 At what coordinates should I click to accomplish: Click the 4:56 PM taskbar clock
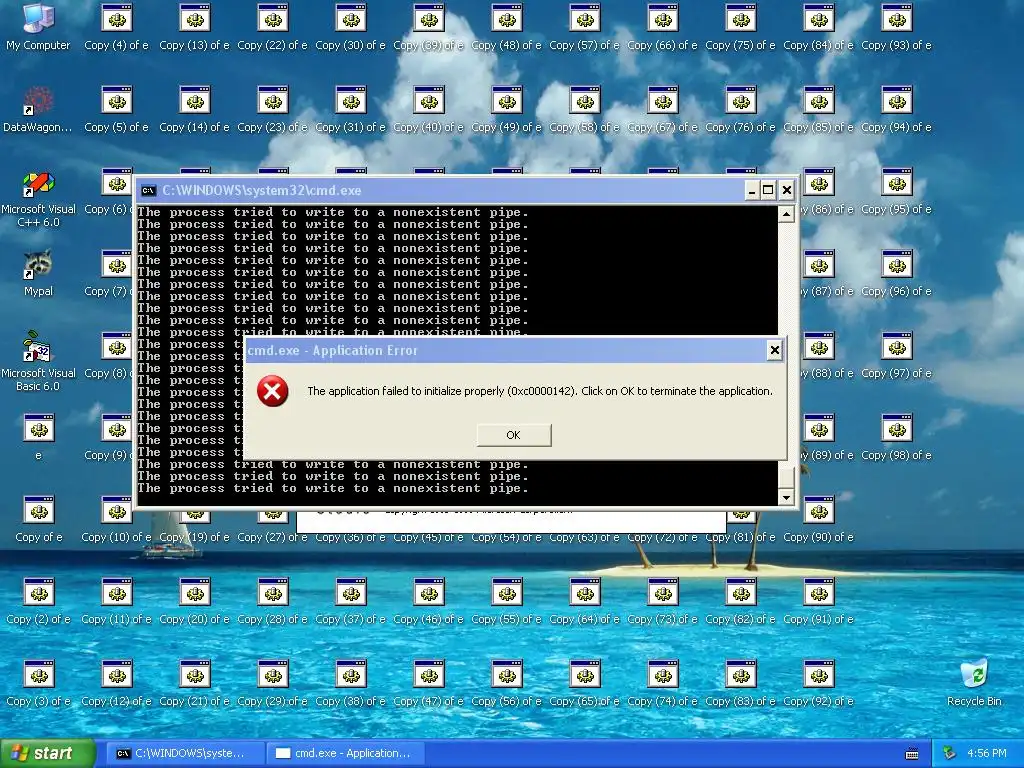(x=987, y=754)
